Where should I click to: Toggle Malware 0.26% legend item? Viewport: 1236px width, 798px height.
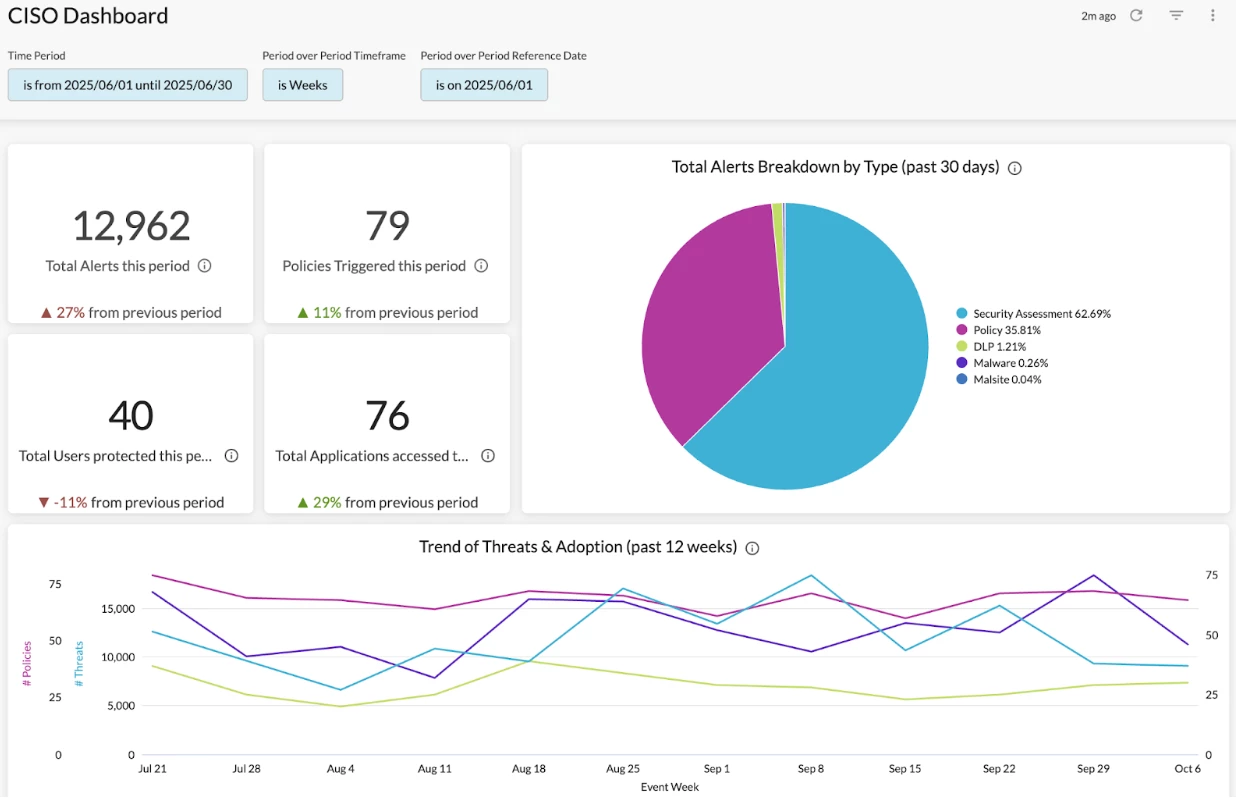[x=1003, y=363]
